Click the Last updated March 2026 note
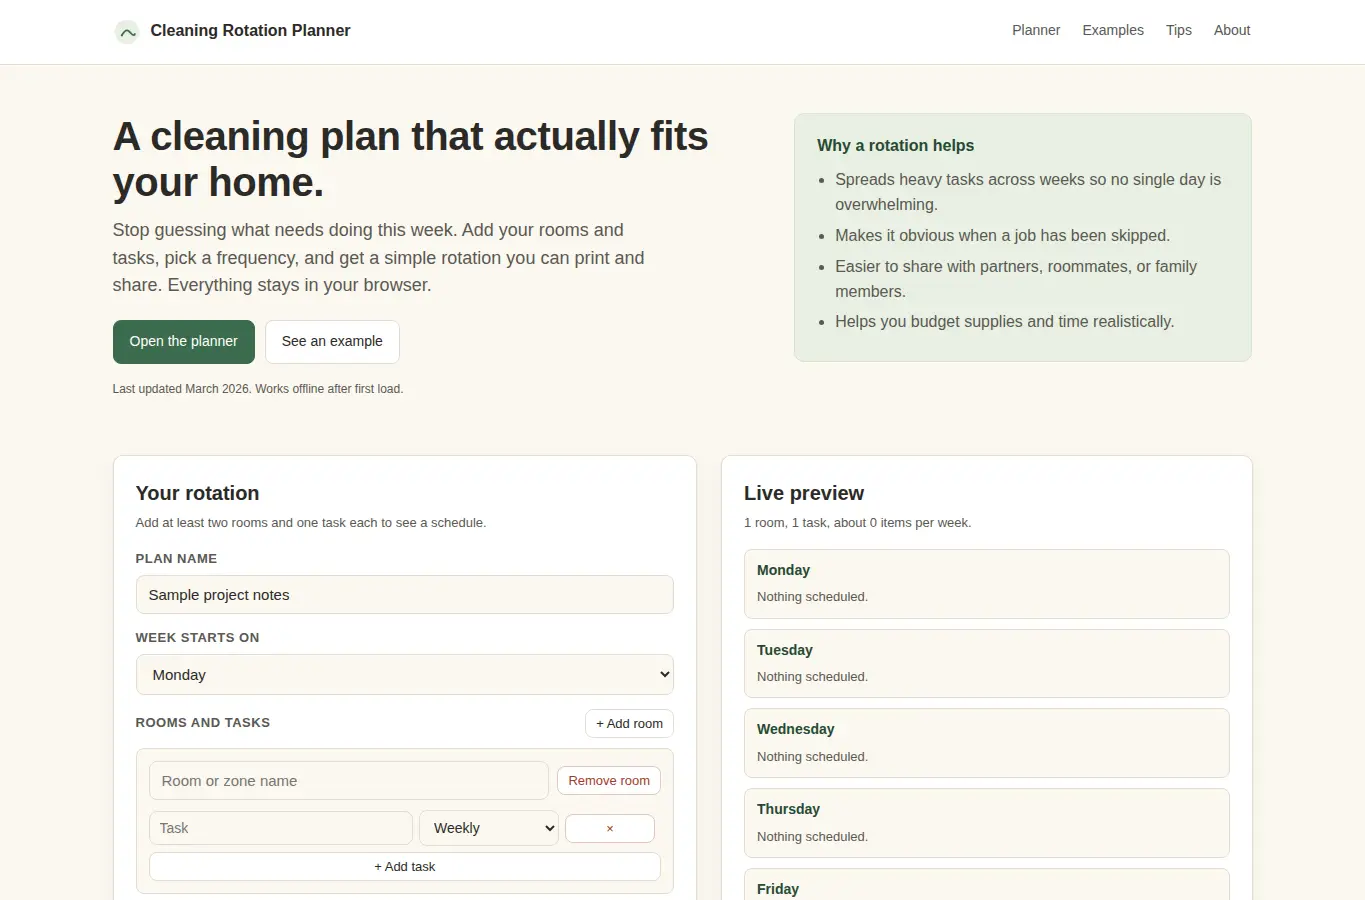 pyautogui.click(x=258, y=388)
